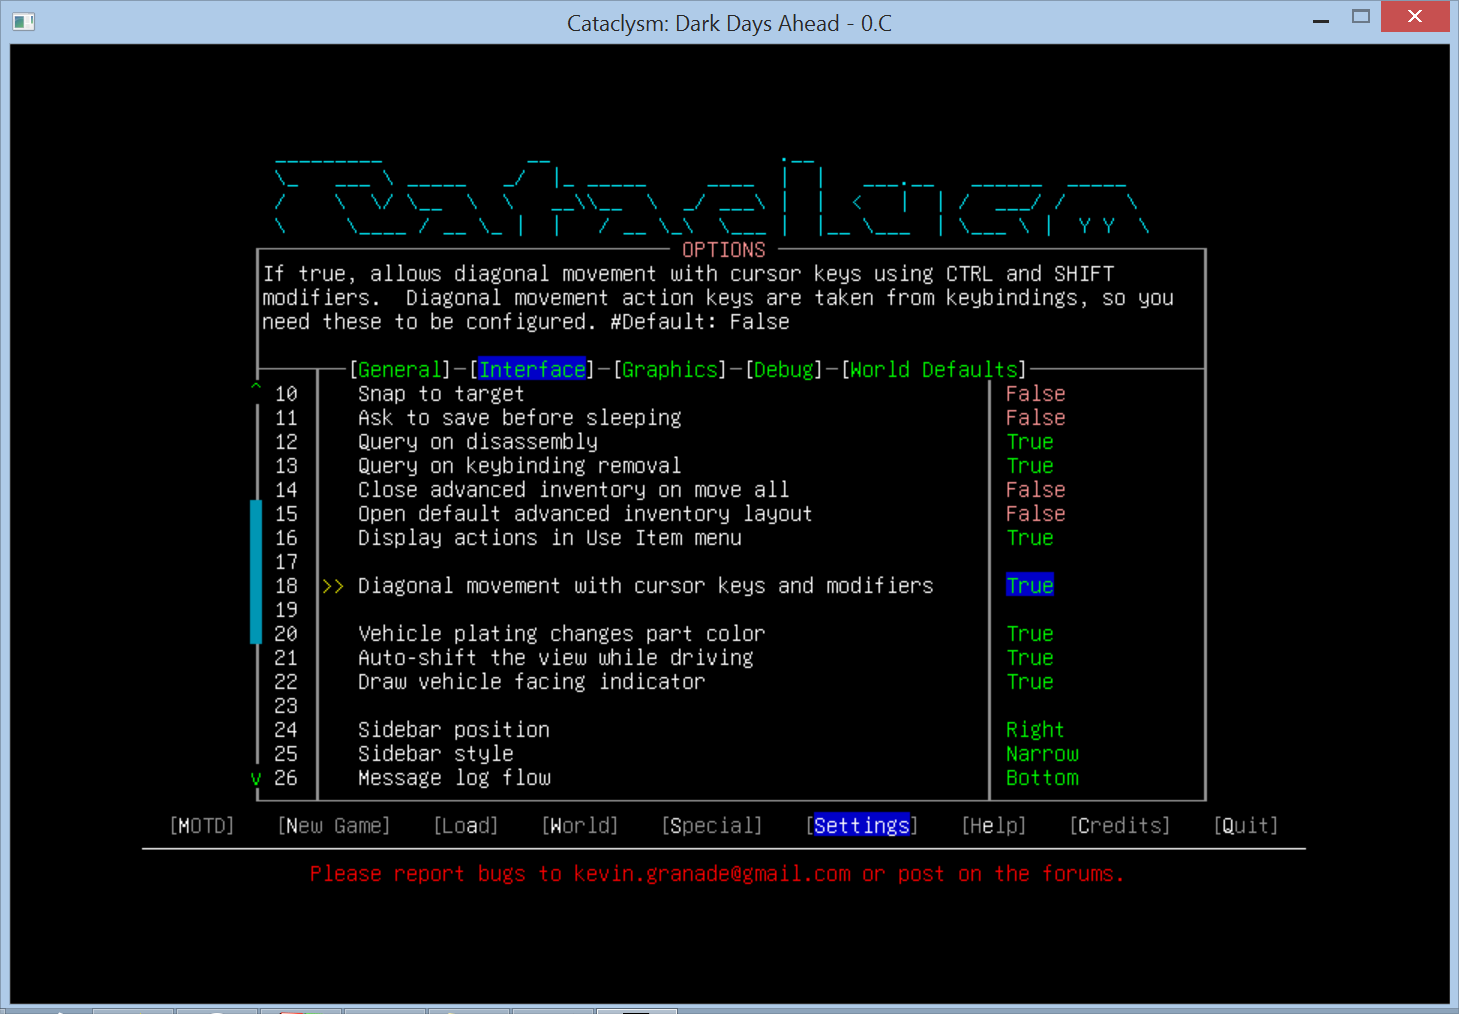Toggle Query on disassembly True value
Screen dimensions: 1459x1014
coord(1030,442)
